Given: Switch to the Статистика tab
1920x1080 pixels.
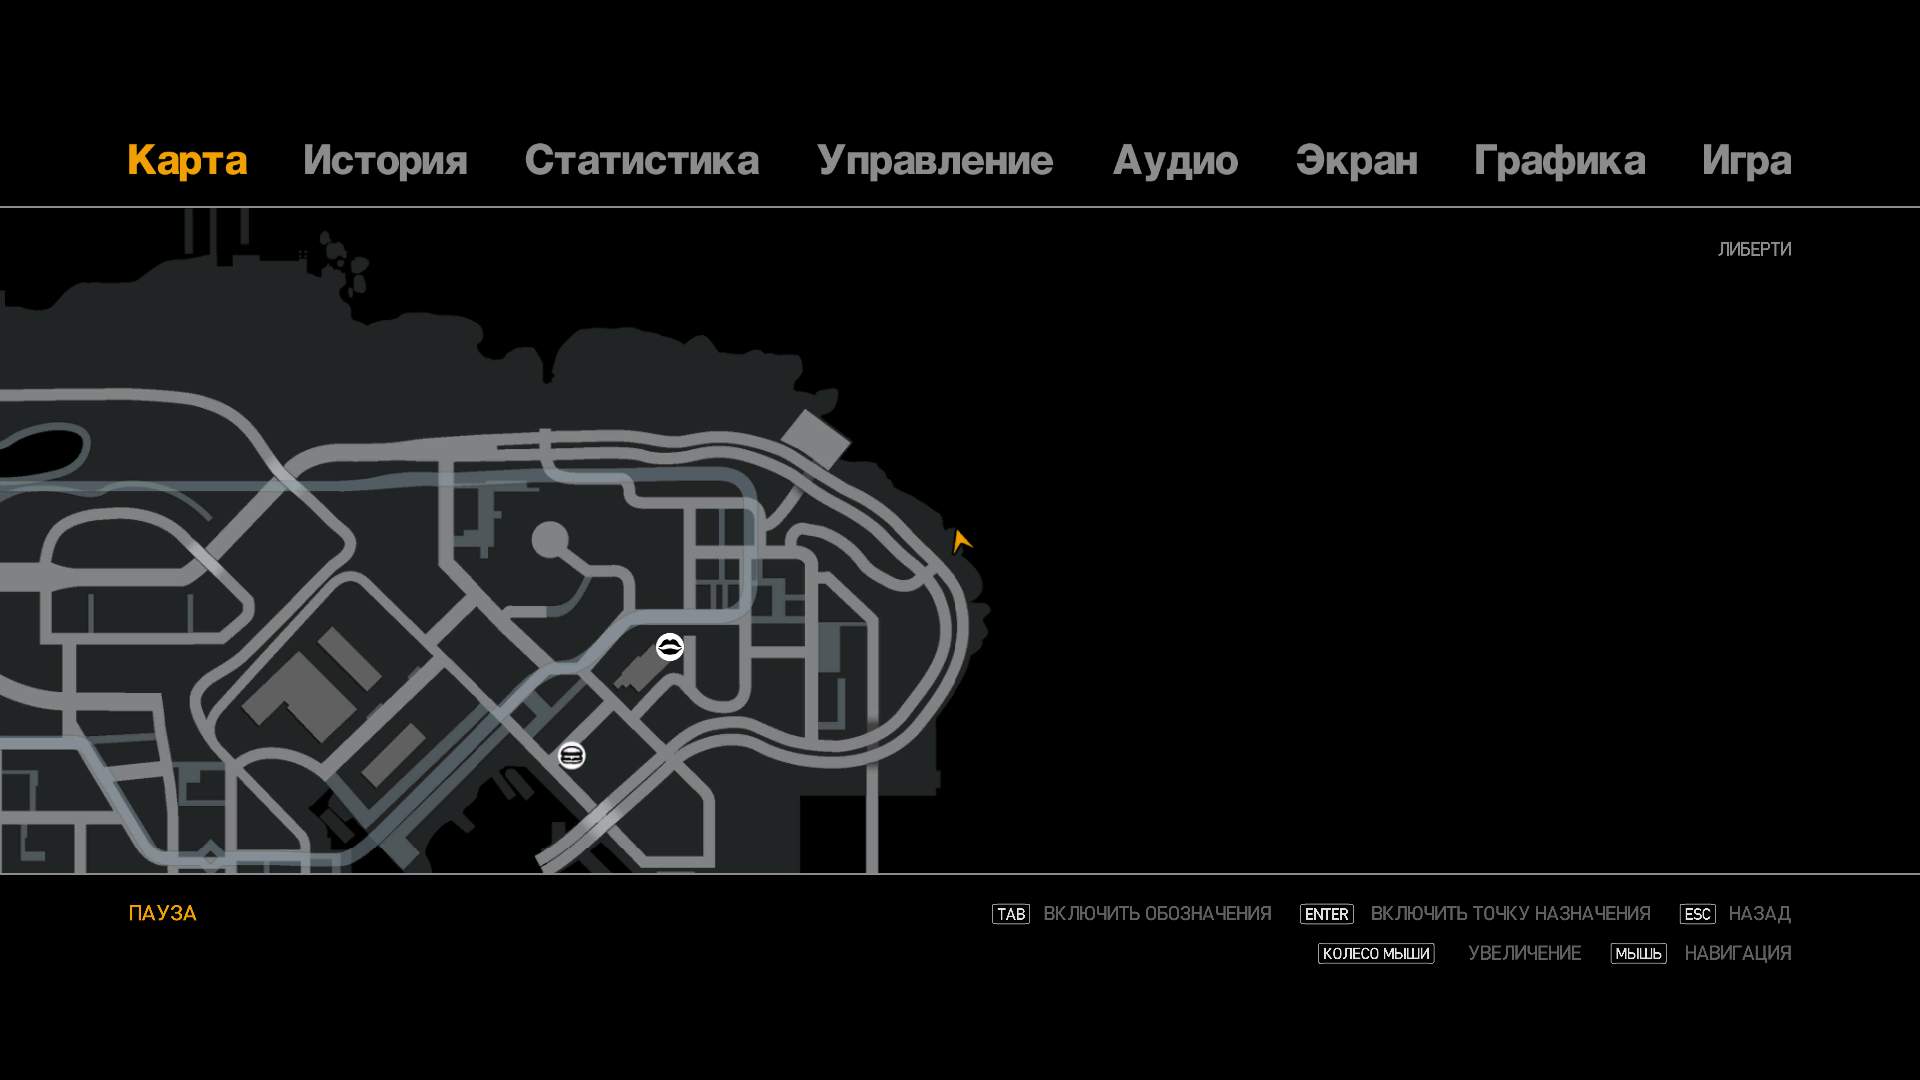Looking at the screenshot, I should [641, 161].
